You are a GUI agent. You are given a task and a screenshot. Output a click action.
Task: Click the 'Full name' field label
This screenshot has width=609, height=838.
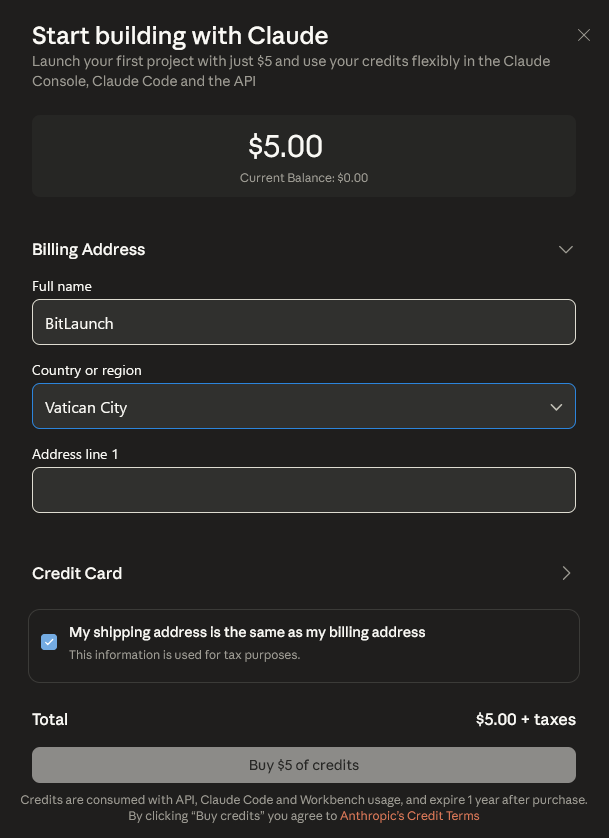[x=62, y=286]
